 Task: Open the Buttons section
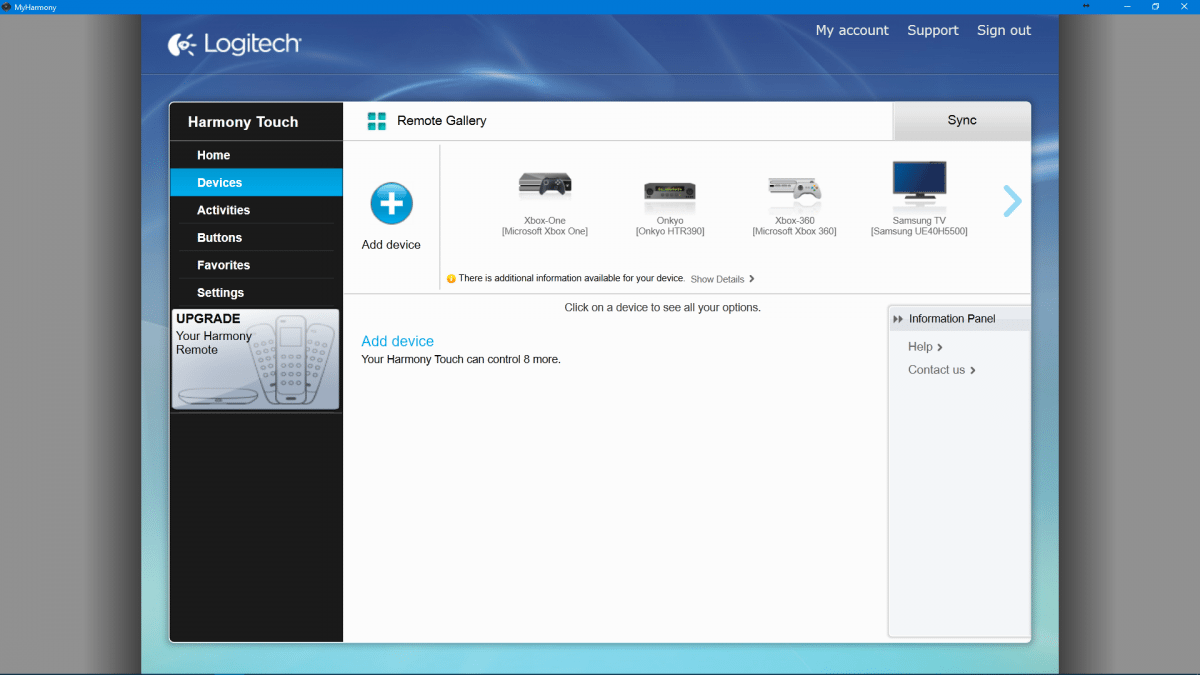point(256,238)
